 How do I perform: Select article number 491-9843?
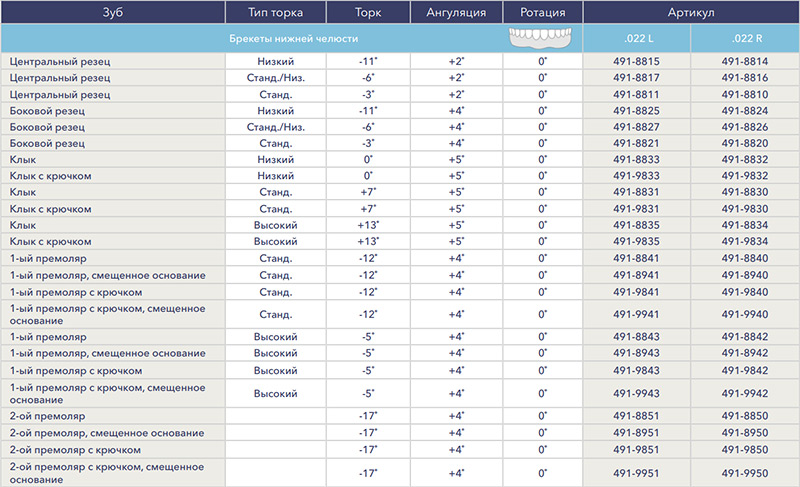coord(636,370)
